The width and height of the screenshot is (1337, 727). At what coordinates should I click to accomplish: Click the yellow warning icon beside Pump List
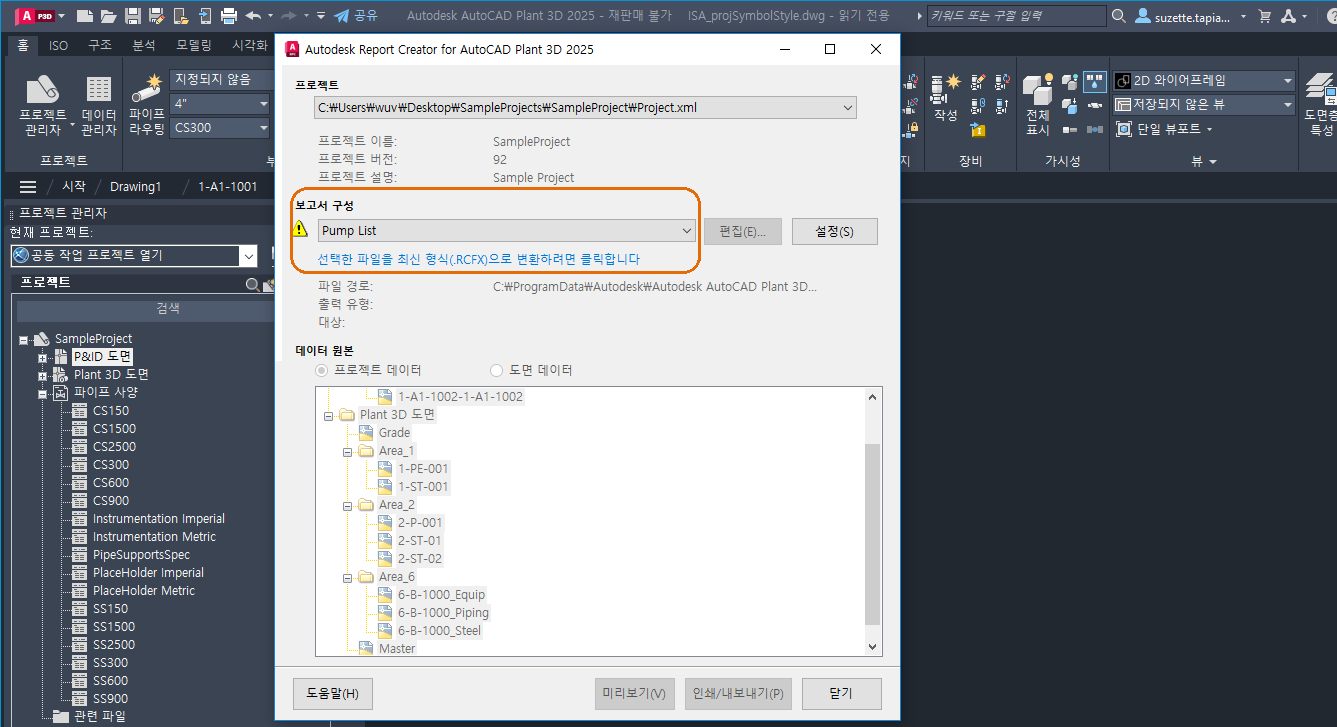(300, 230)
